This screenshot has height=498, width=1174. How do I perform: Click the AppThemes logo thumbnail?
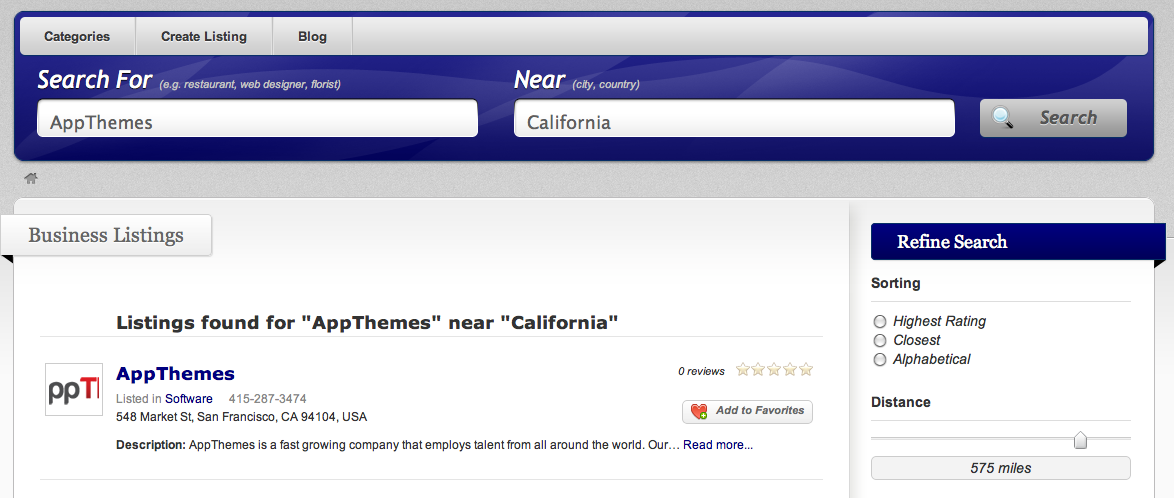(73, 389)
